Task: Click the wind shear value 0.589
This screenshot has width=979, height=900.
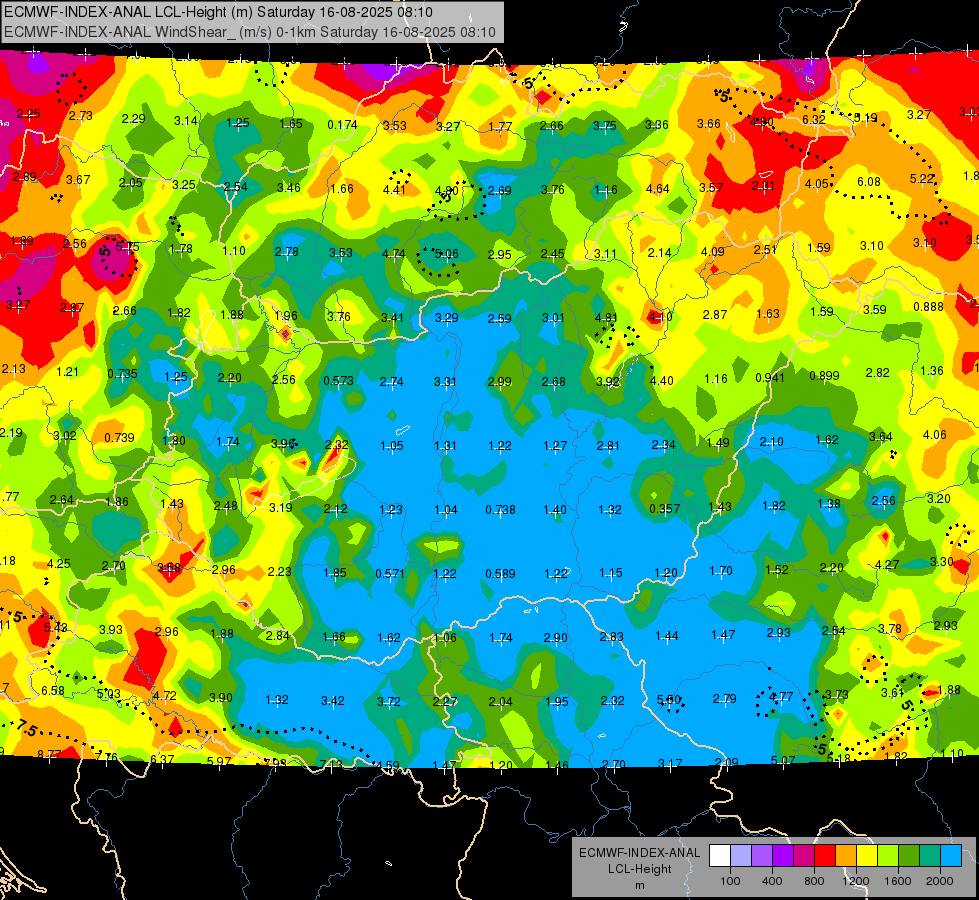Action: click(501, 573)
